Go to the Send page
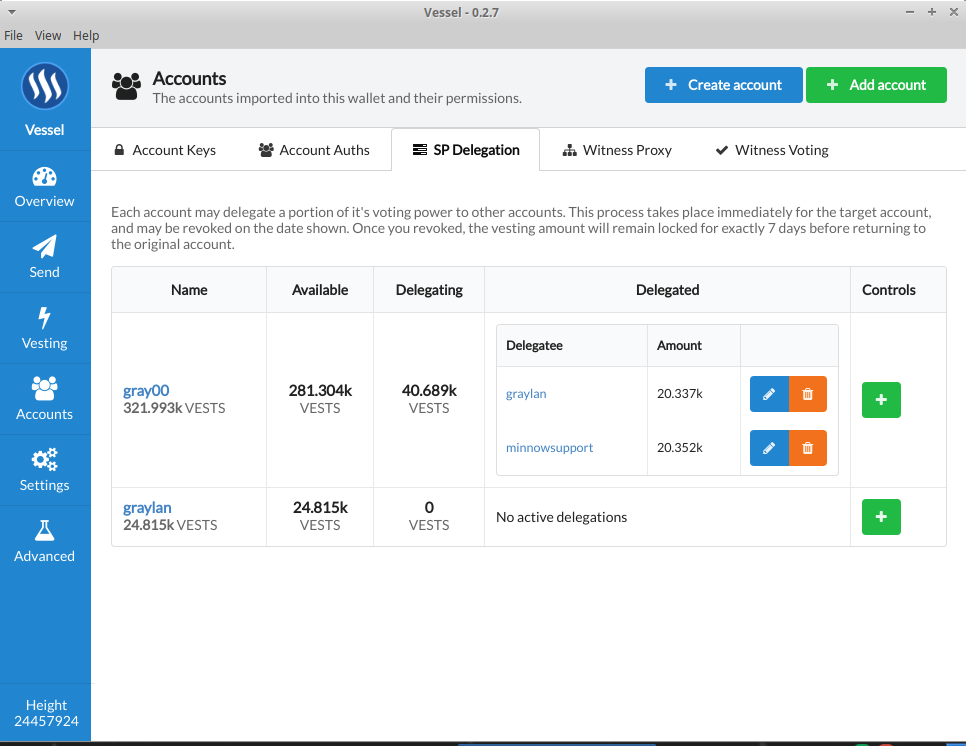The image size is (966, 746). 44,257
